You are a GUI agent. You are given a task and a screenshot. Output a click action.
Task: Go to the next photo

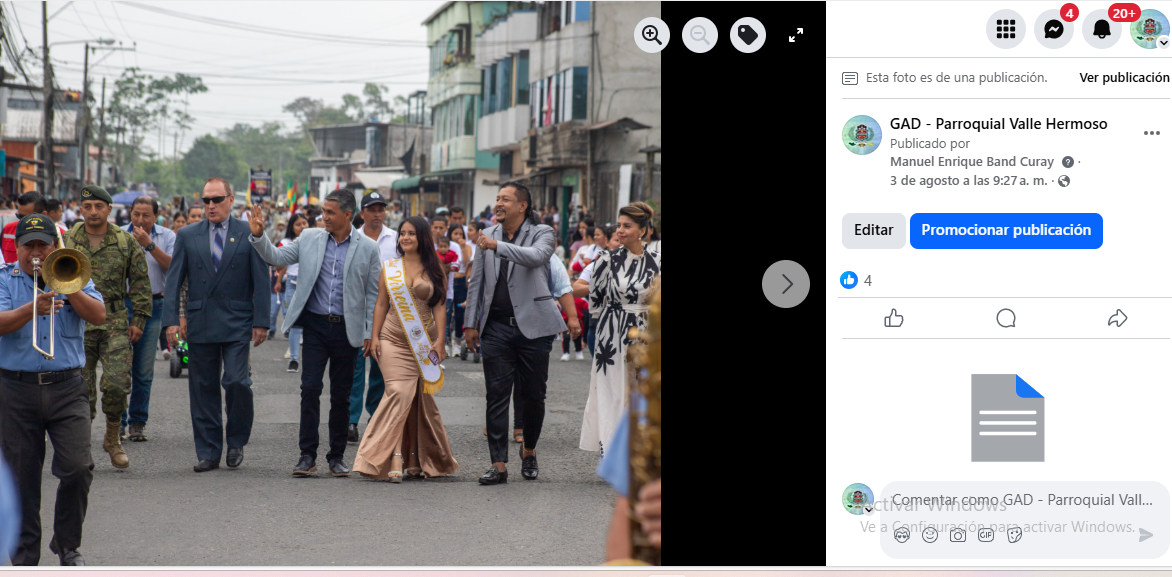[x=786, y=284]
